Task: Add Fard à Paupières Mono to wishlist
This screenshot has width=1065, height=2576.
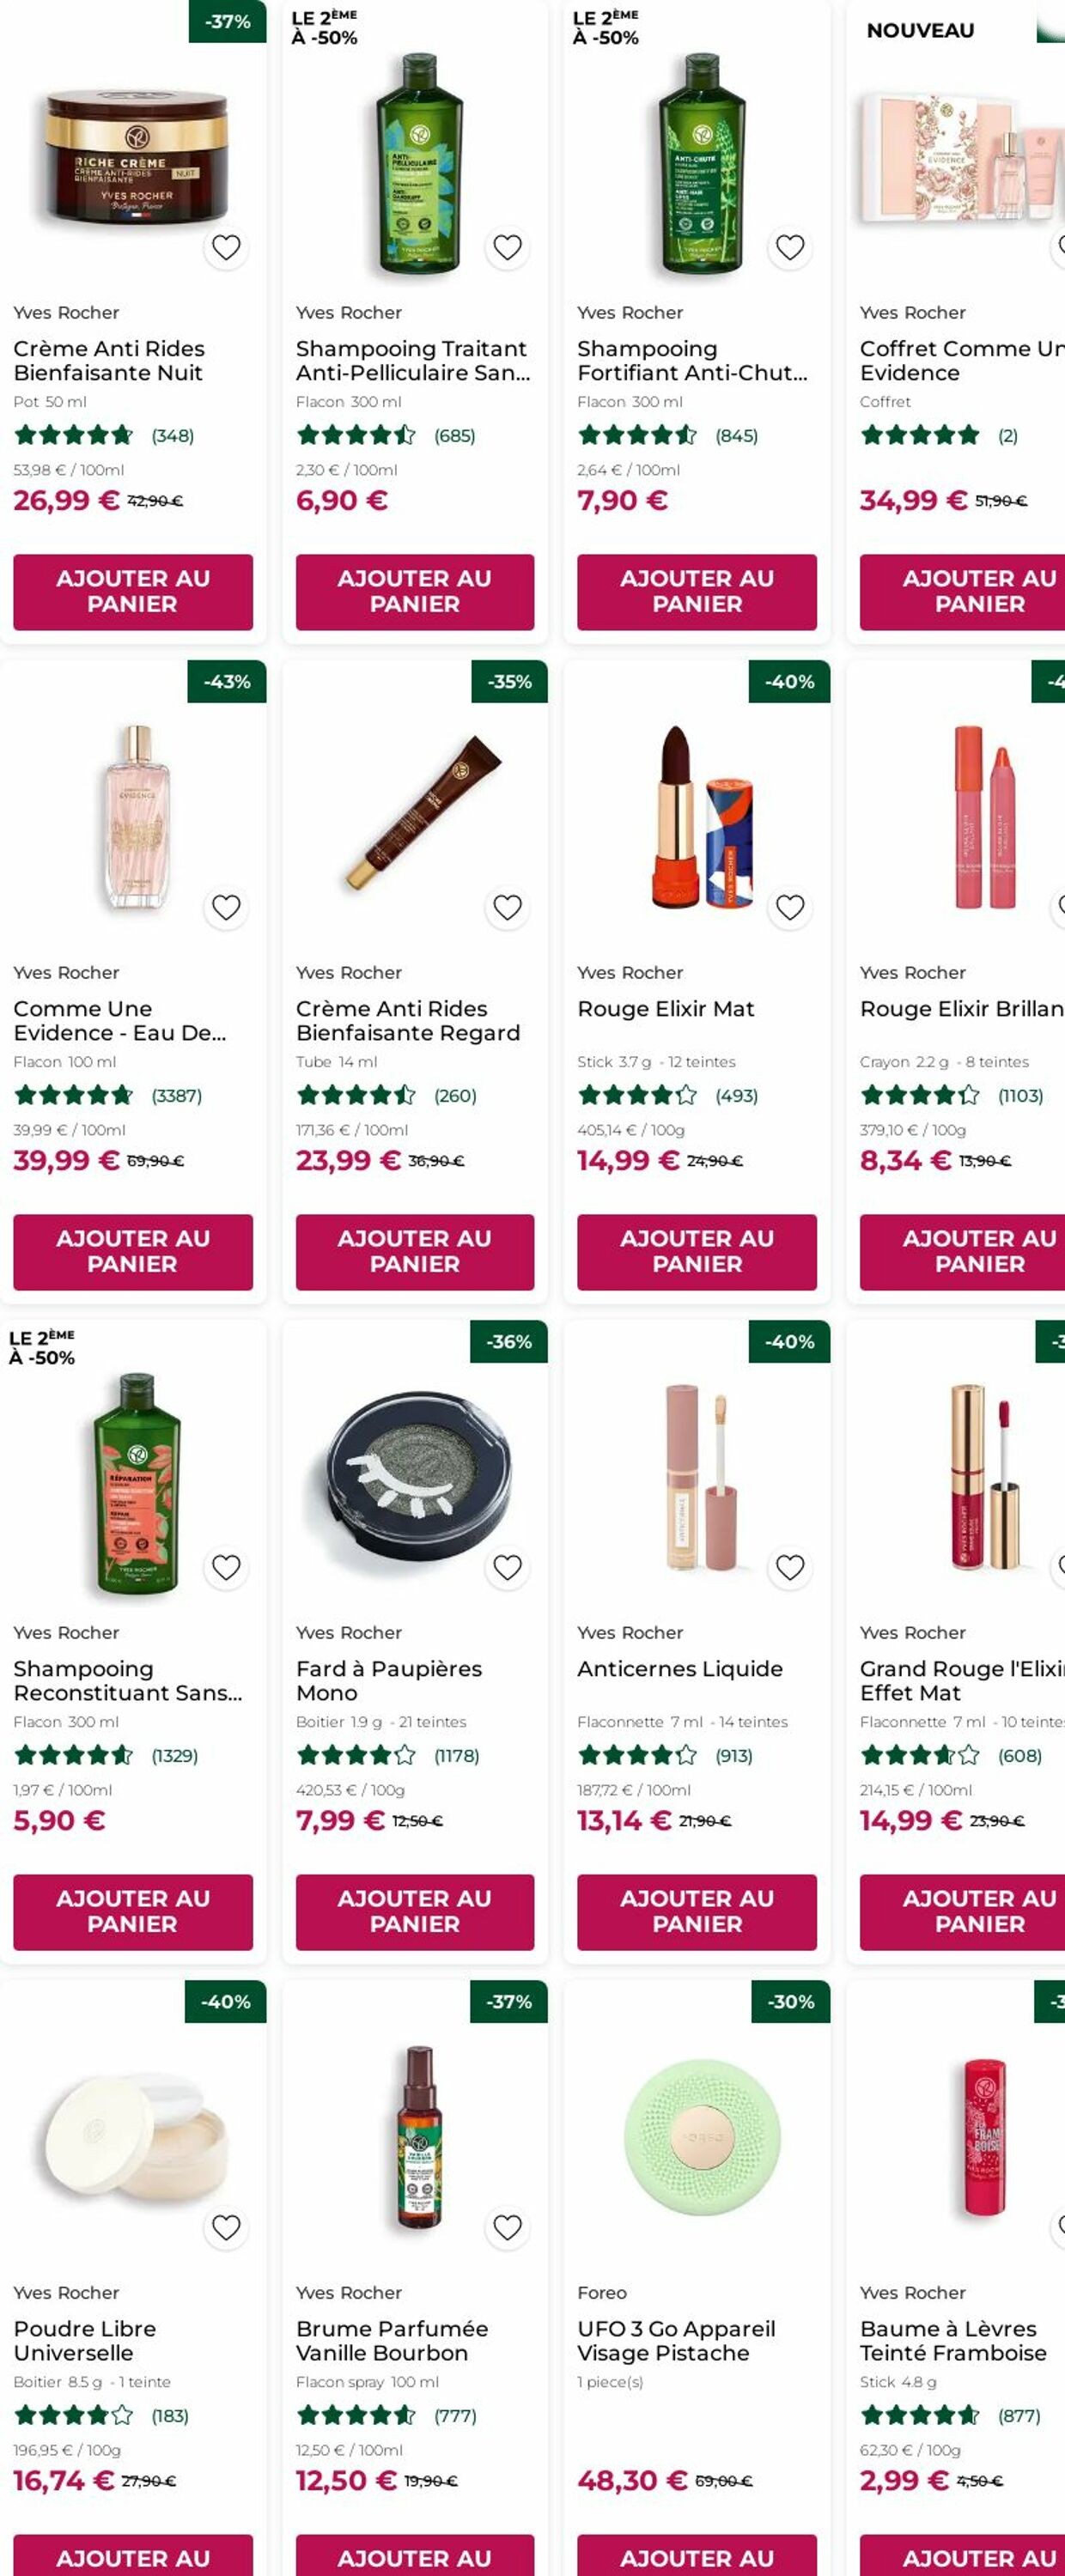Action: [x=508, y=1566]
